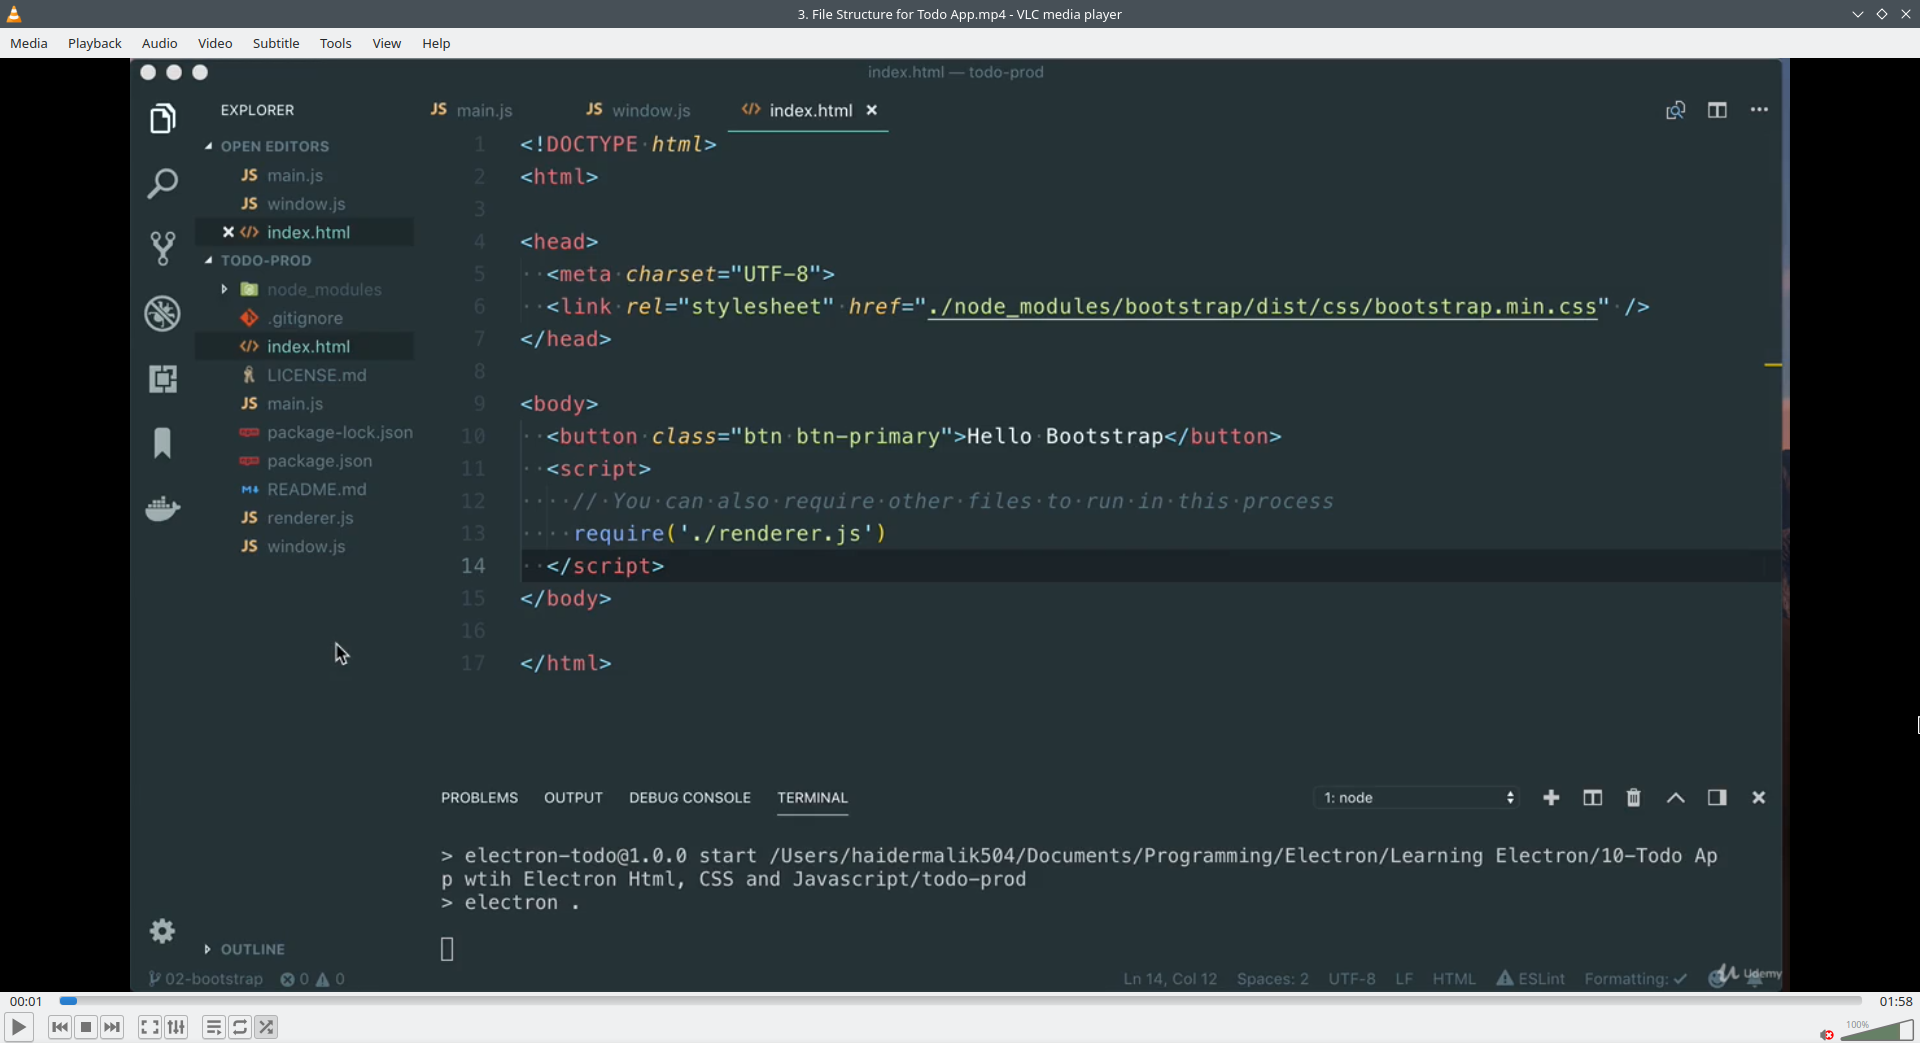The image size is (1920, 1043).
Task: Split the terminal pane
Action: [1593, 798]
